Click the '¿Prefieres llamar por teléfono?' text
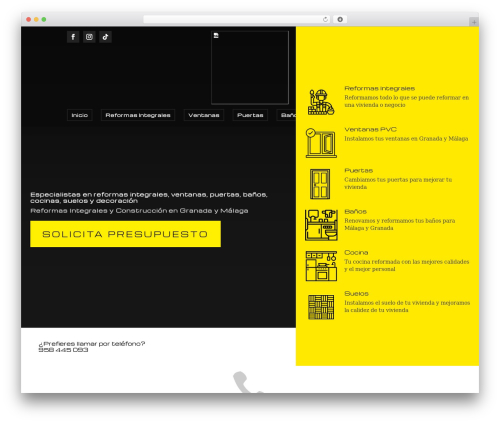Screen dimensions: 500x423 pos(92,343)
